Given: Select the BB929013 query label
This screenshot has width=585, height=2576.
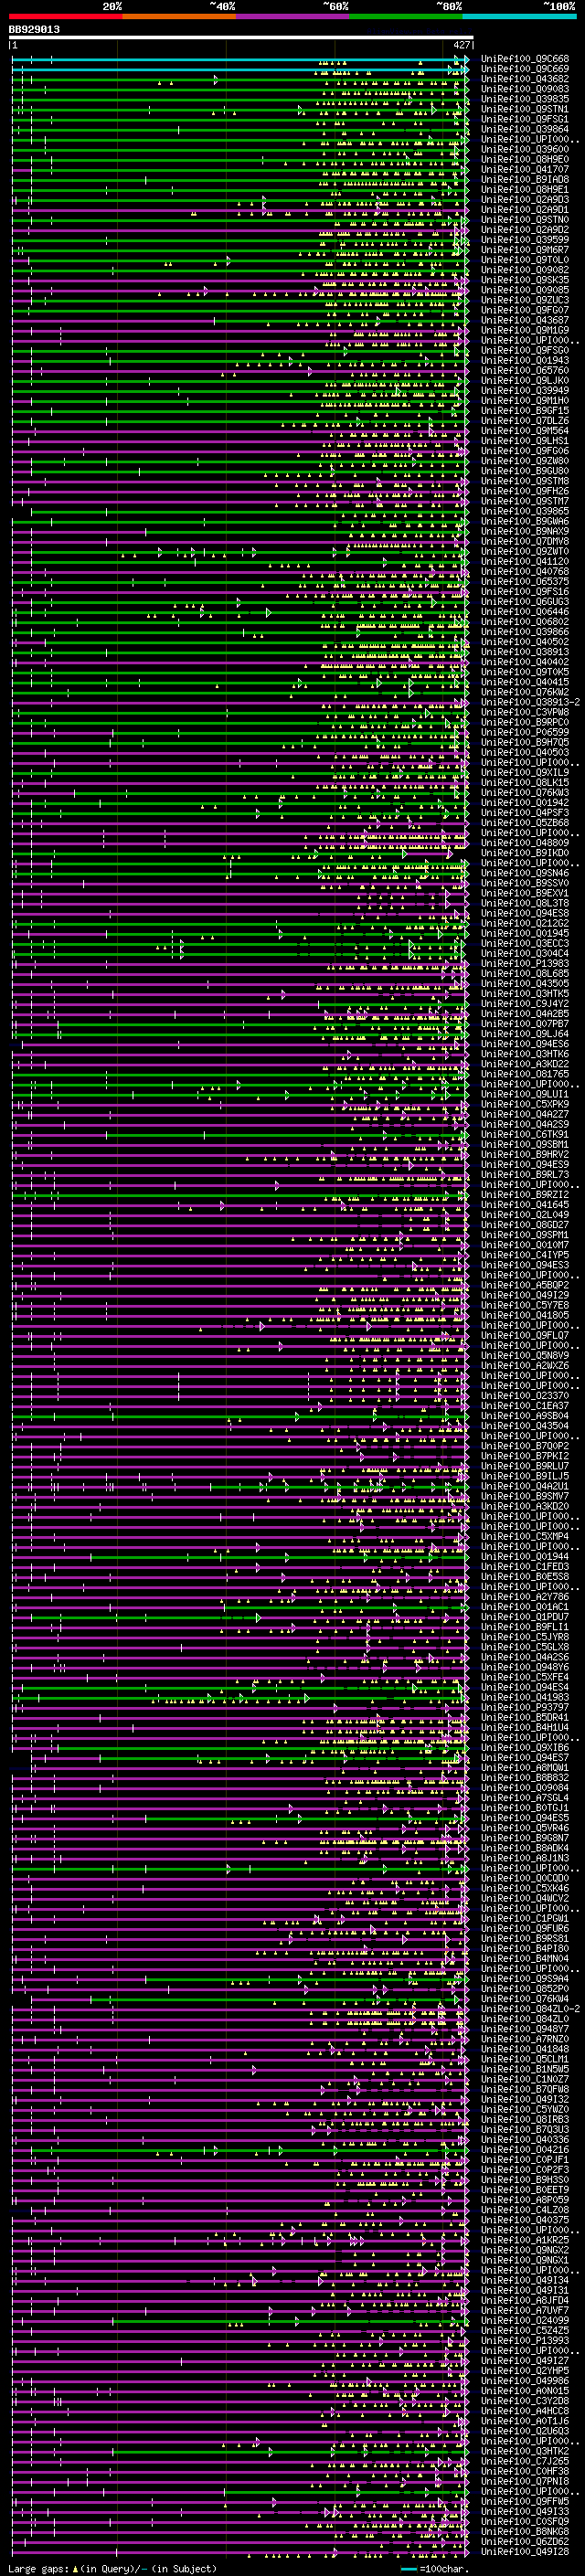Looking at the screenshot, I should pyautogui.click(x=34, y=30).
